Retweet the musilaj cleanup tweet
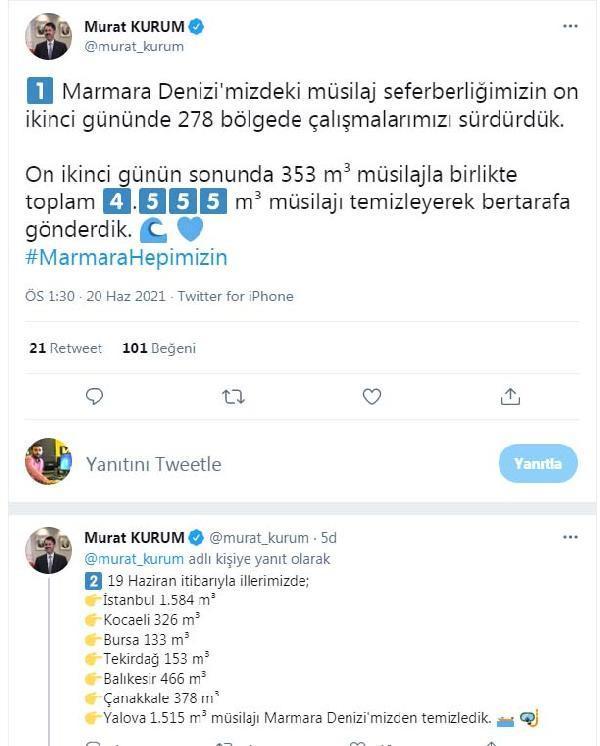 click(233, 397)
